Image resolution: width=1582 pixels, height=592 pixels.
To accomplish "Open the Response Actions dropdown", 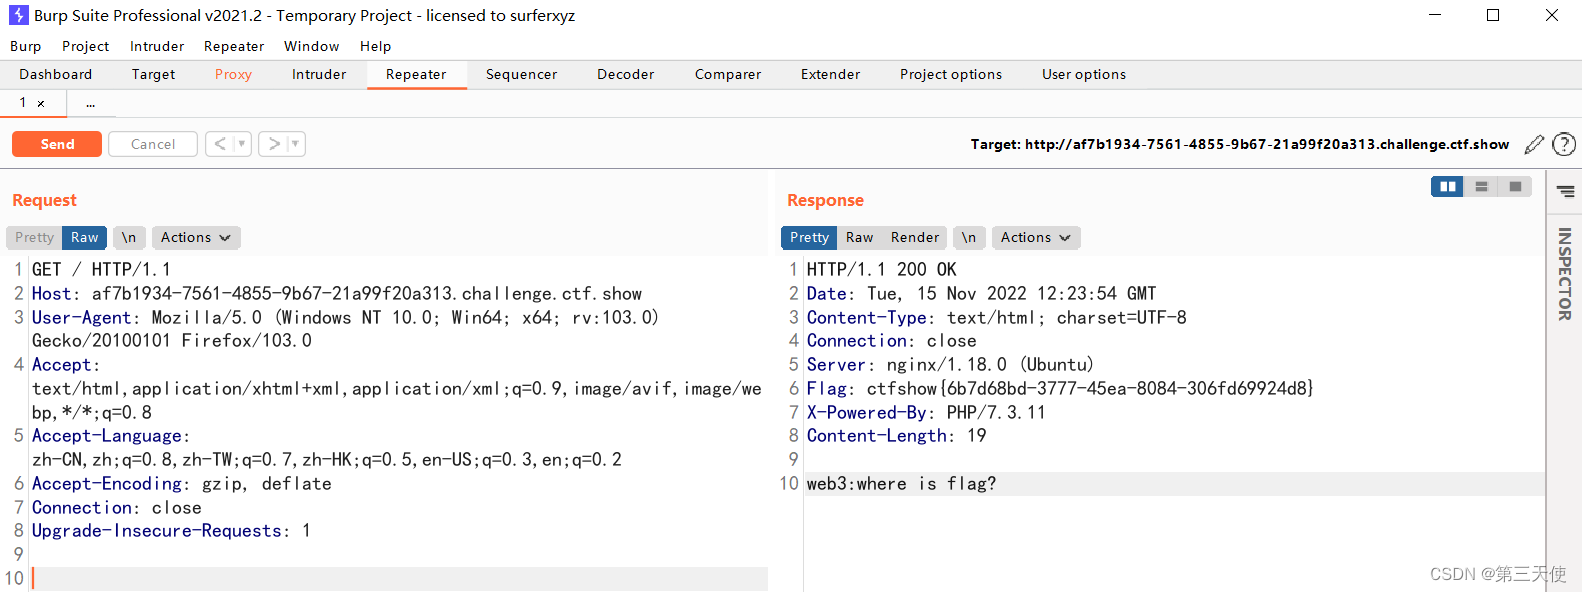I will pyautogui.click(x=1035, y=238).
